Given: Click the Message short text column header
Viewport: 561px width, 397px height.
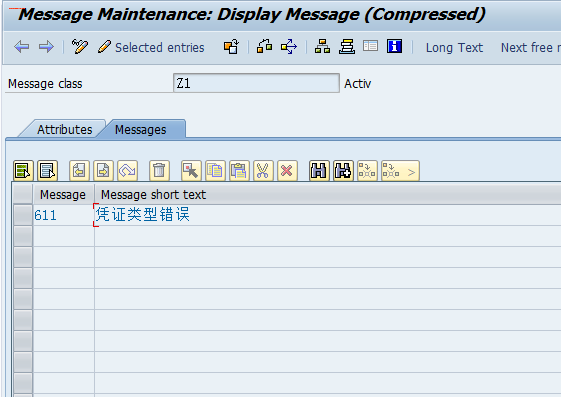Looking at the screenshot, I should coord(153,195).
